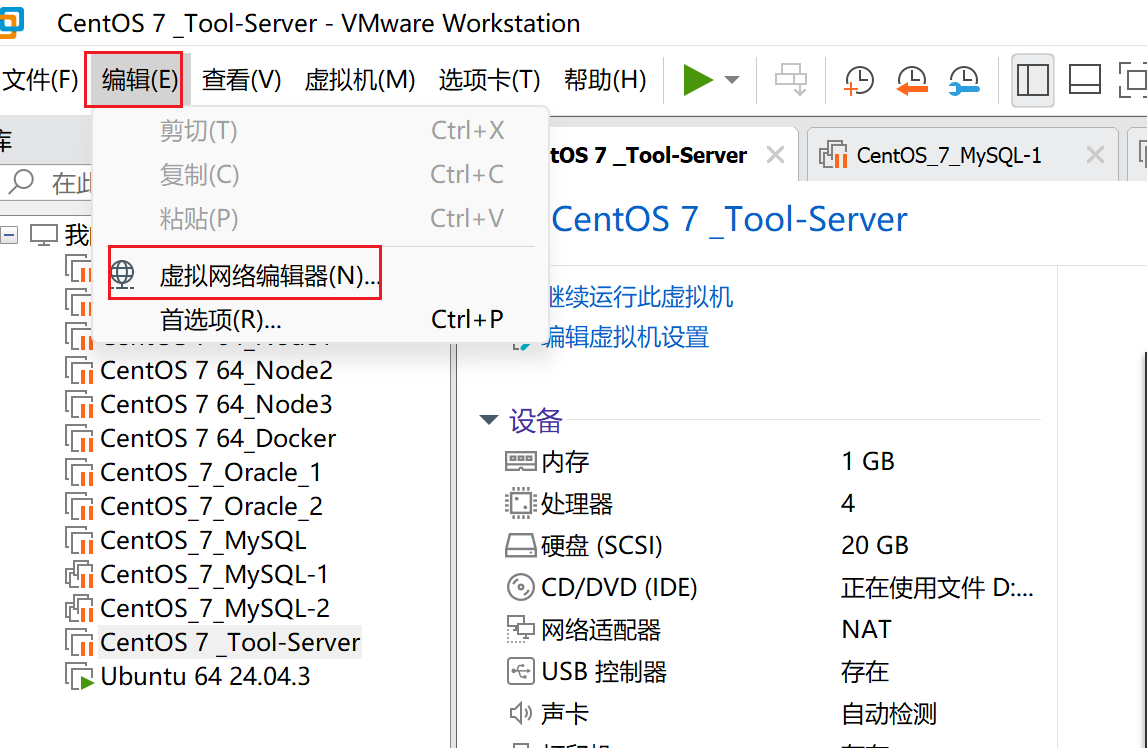
Task: Select CentOS_7_Oracle_2 in library
Action: 211,506
